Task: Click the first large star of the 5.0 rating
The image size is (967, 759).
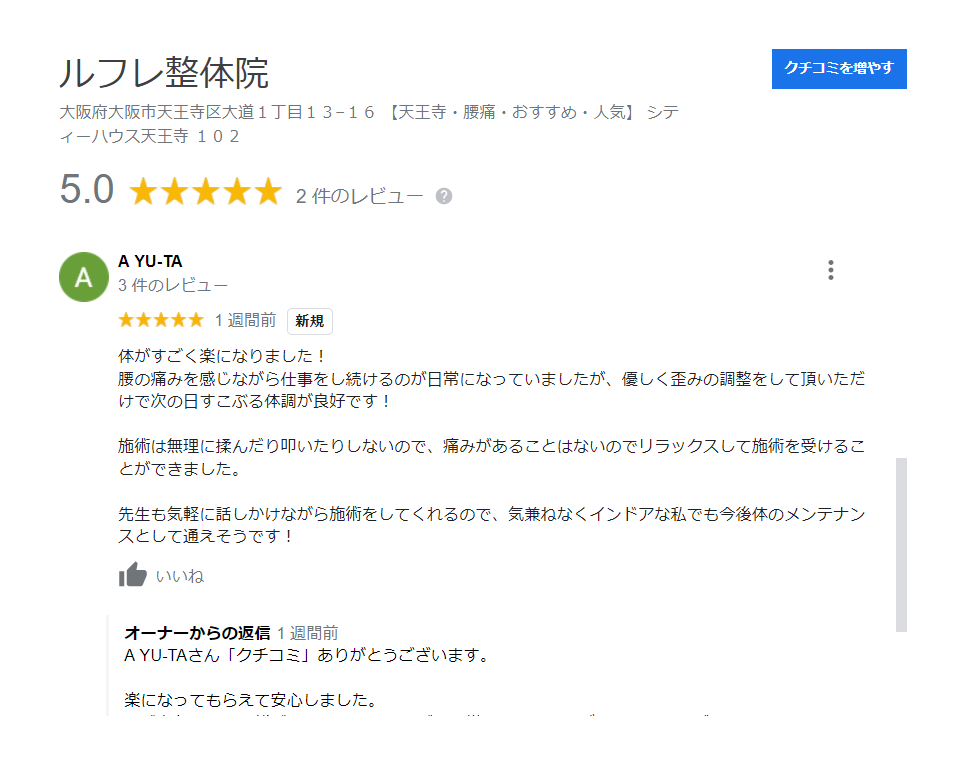Action: [144, 191]
